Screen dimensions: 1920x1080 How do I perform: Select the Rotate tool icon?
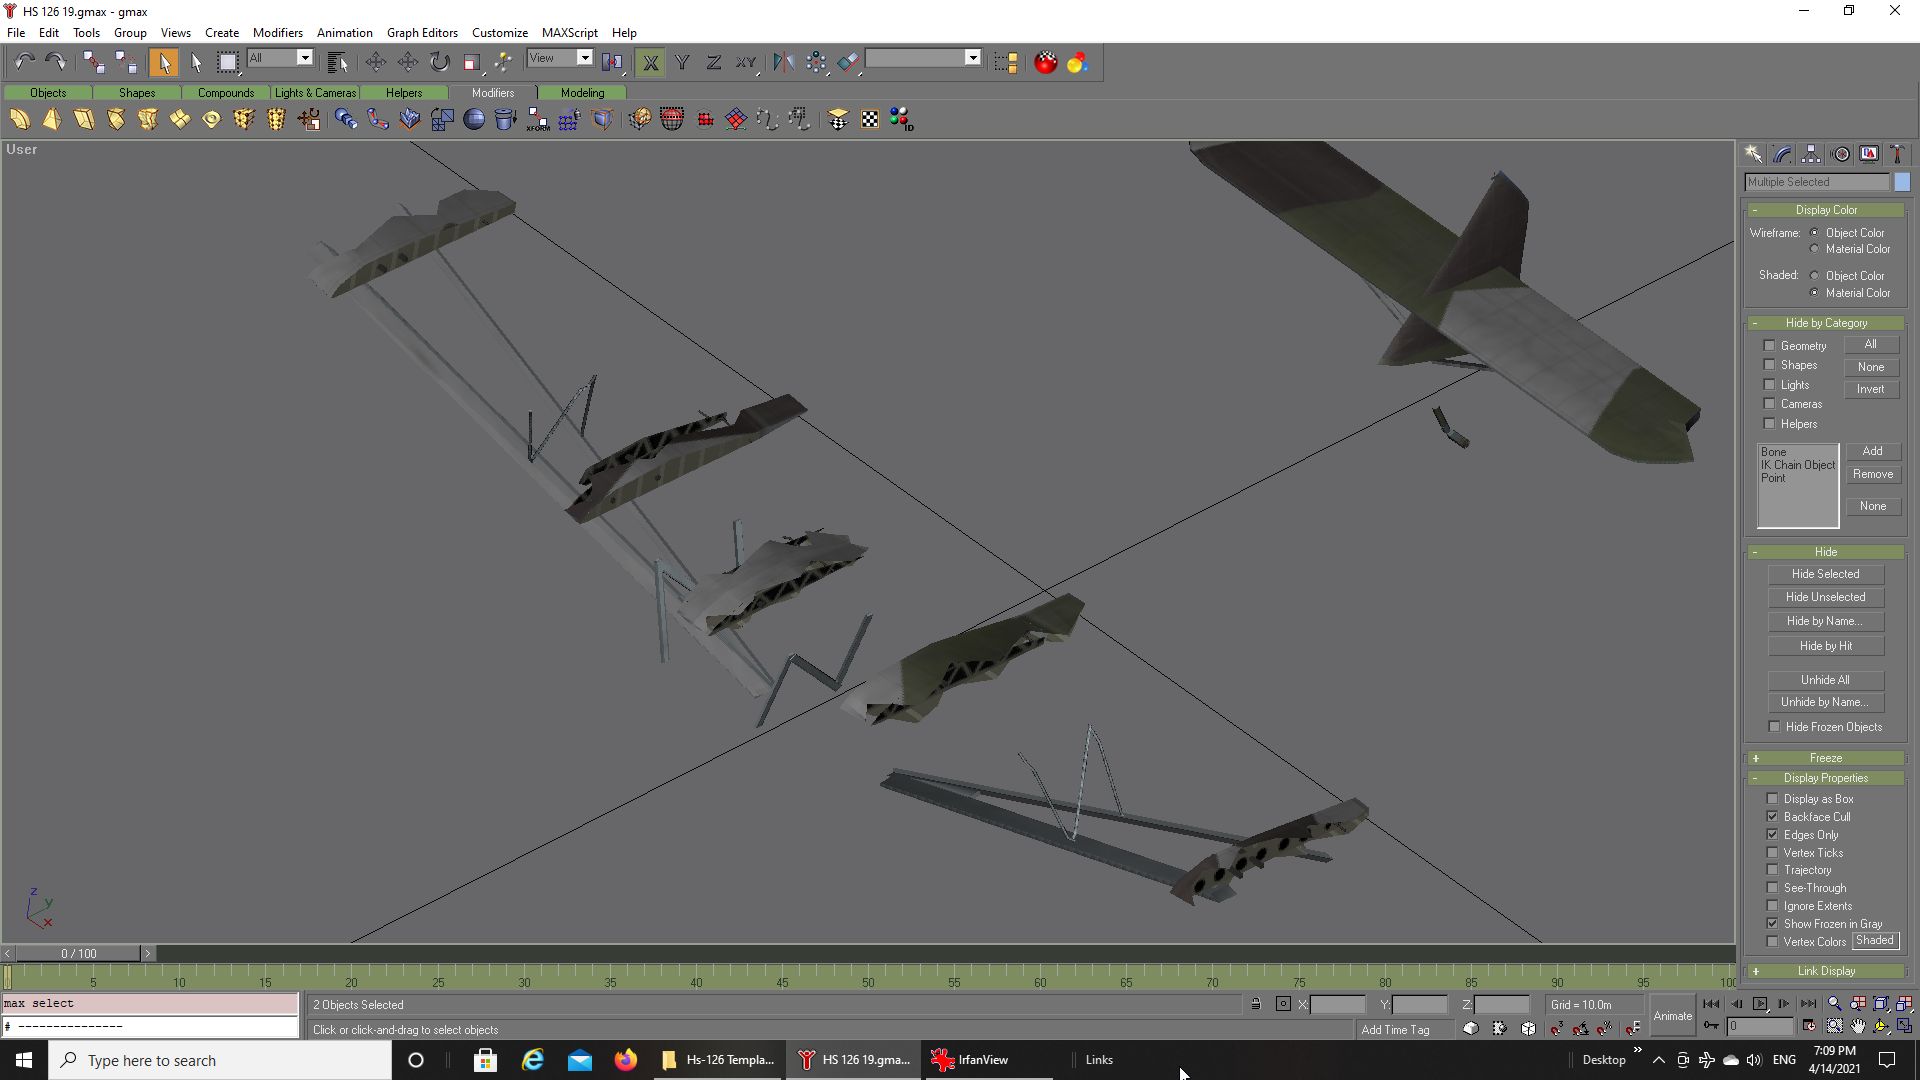(440, 62)
